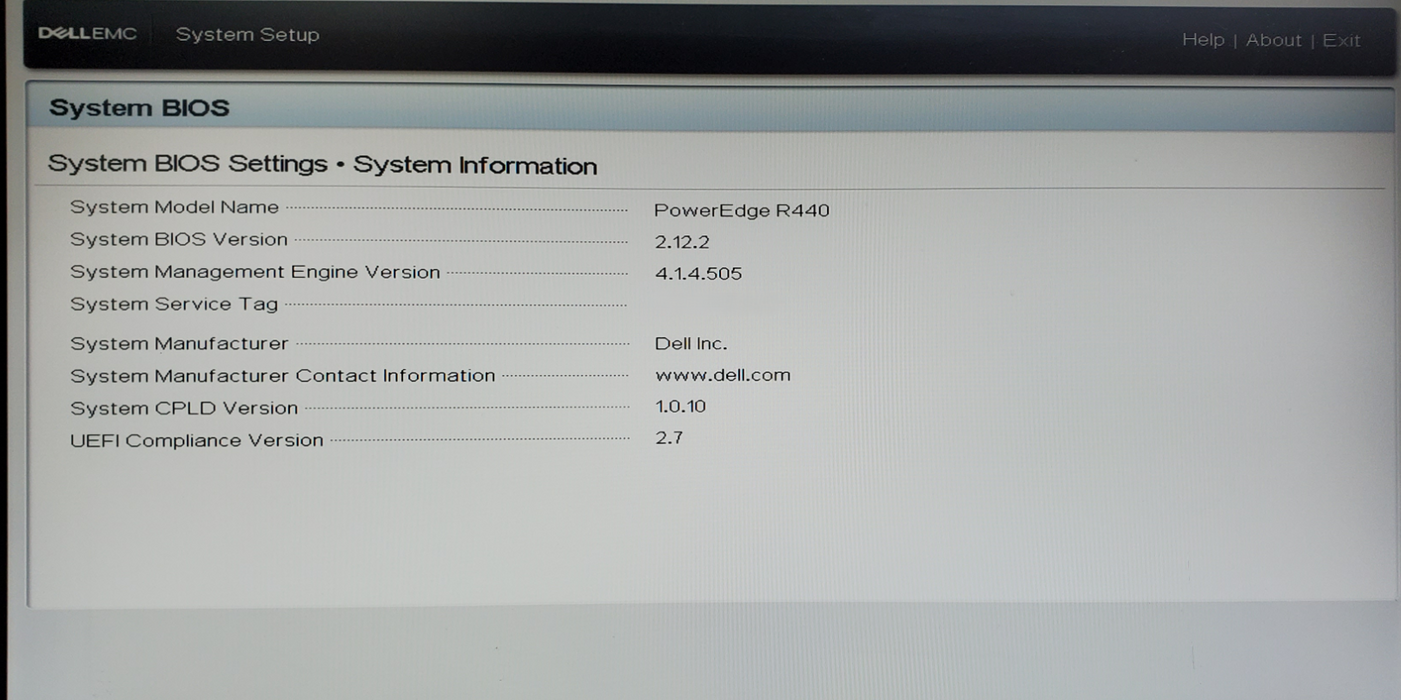
Task: Select the System Setup title
Action: (x=247, y=34)
